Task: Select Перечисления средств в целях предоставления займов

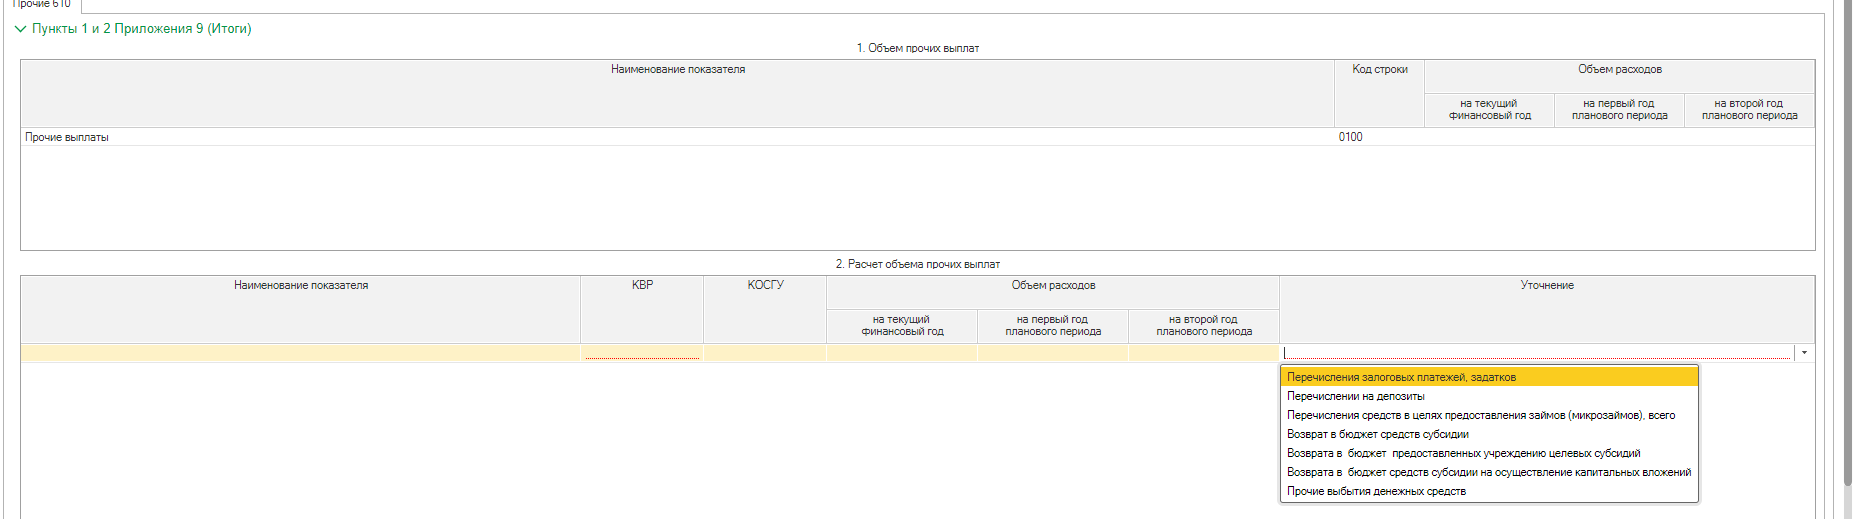Action: click(x=1480, y=415)
